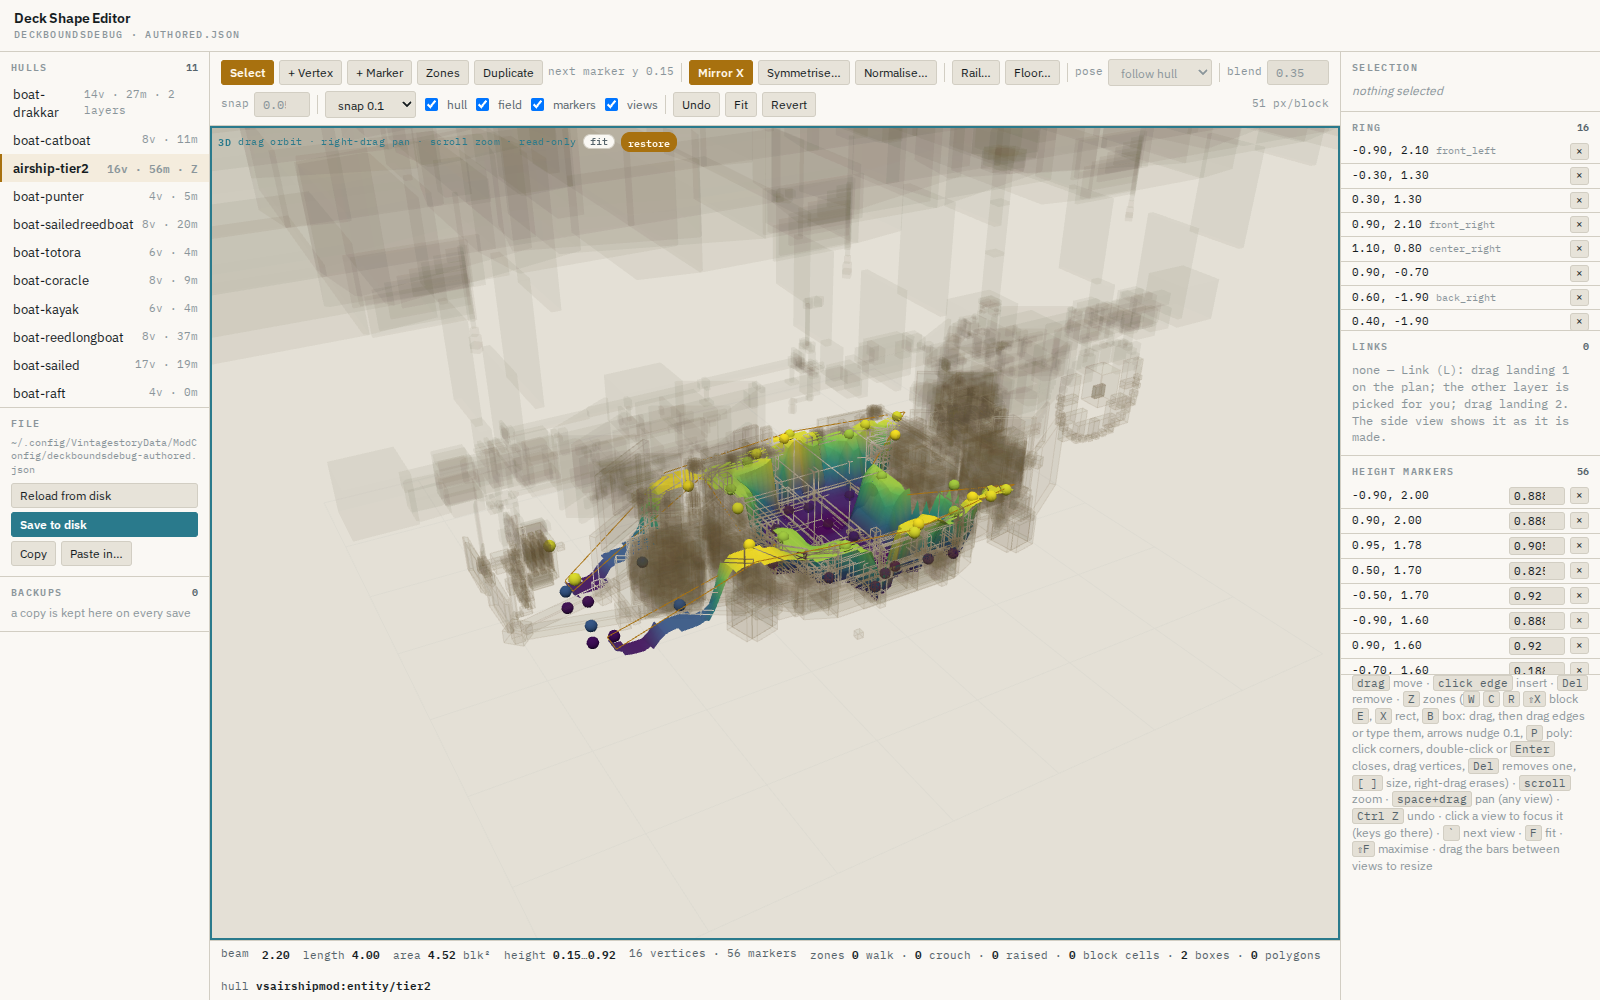This screenshot has width=1600, height=1000.
Task: Remove height marker -0.50, 1.70
Action: click(1579, 596)
